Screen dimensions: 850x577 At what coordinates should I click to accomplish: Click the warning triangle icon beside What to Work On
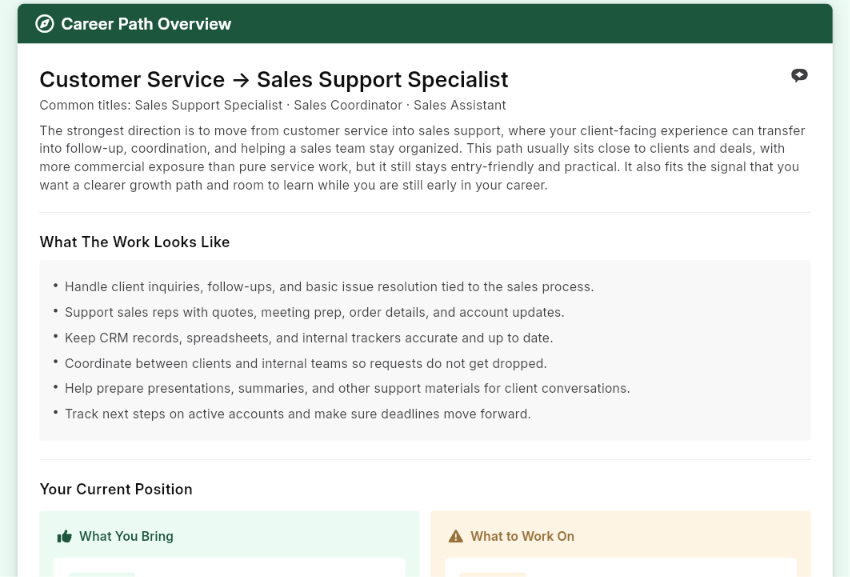(x=456, y=536)
